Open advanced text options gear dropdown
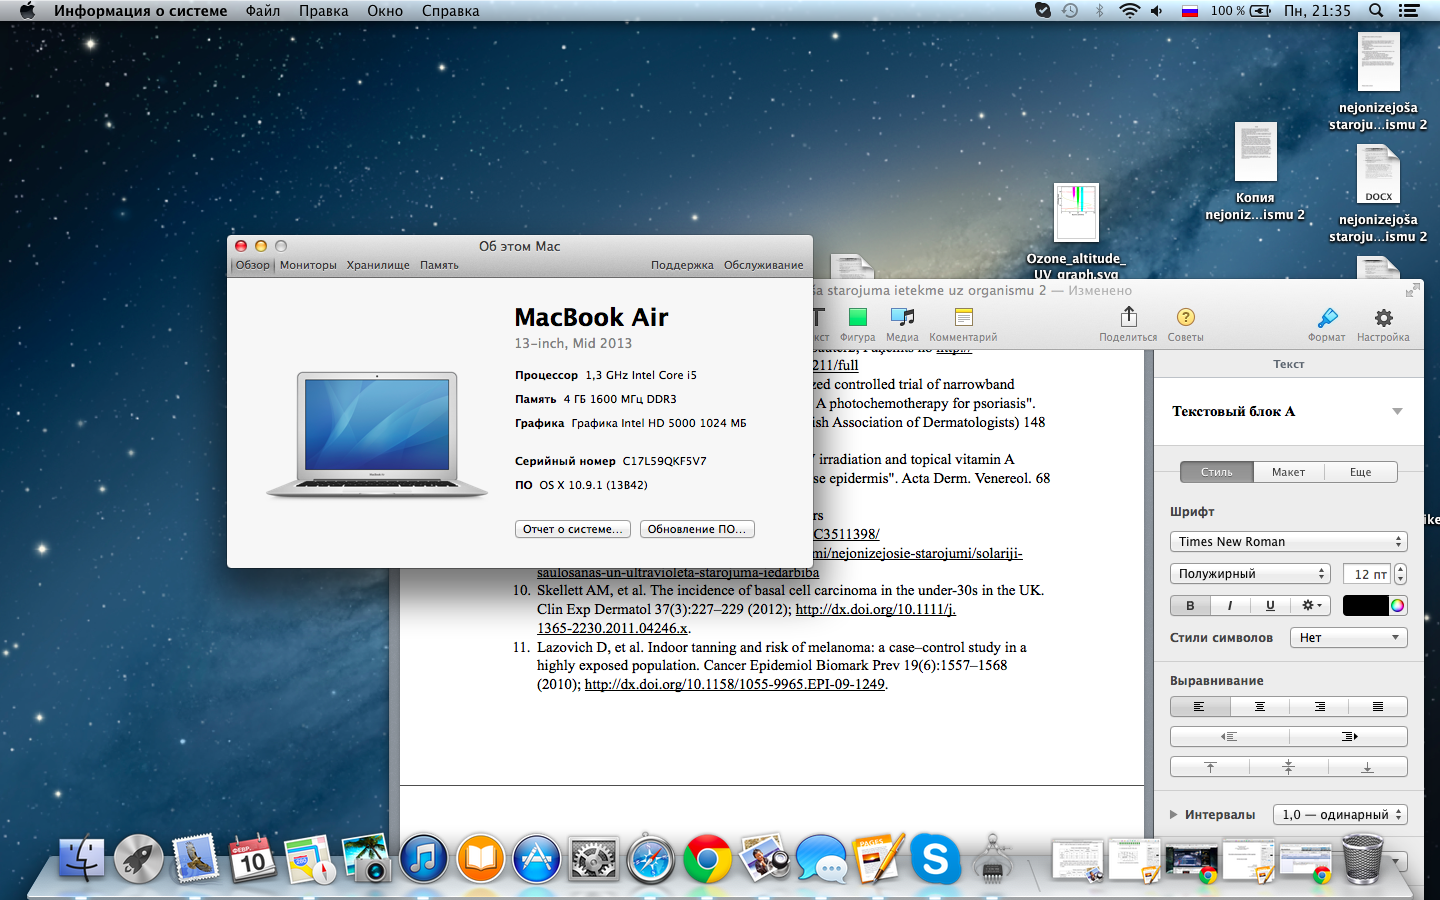The height and width of the screenshot is (900, 1440). 1311,605
